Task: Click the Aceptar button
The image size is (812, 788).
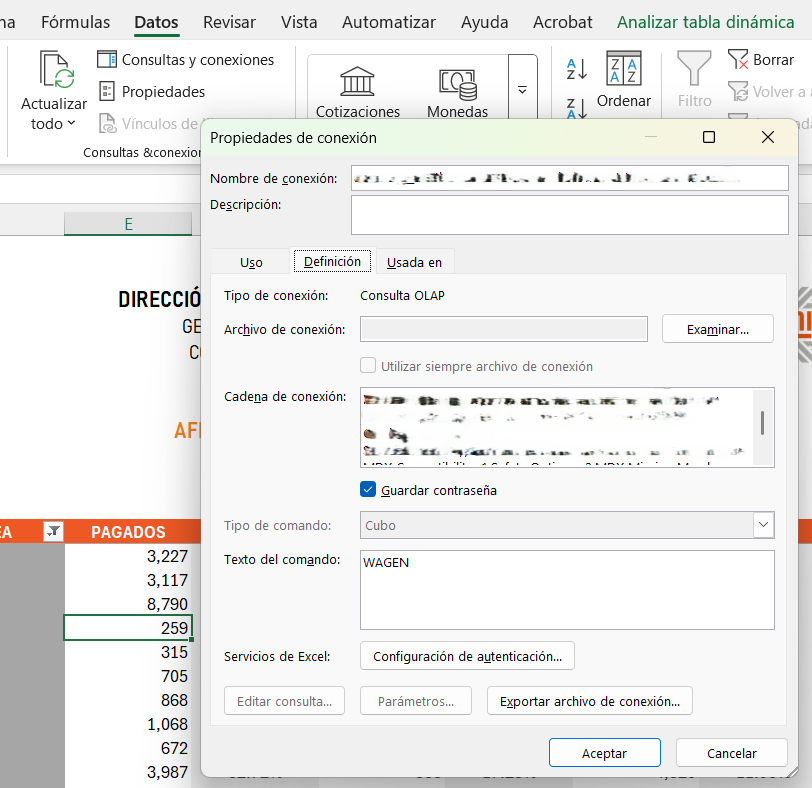Action: tap(604, 753)
